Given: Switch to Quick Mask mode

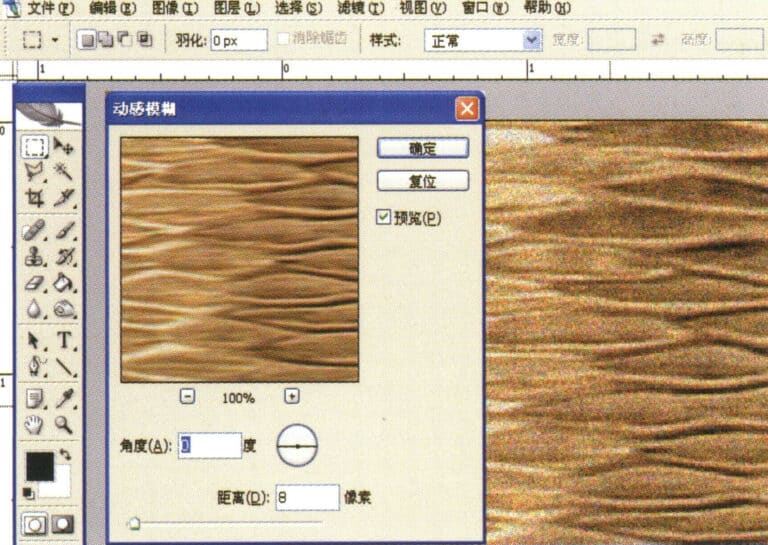Looking at the screenshot, I should 63,524.
